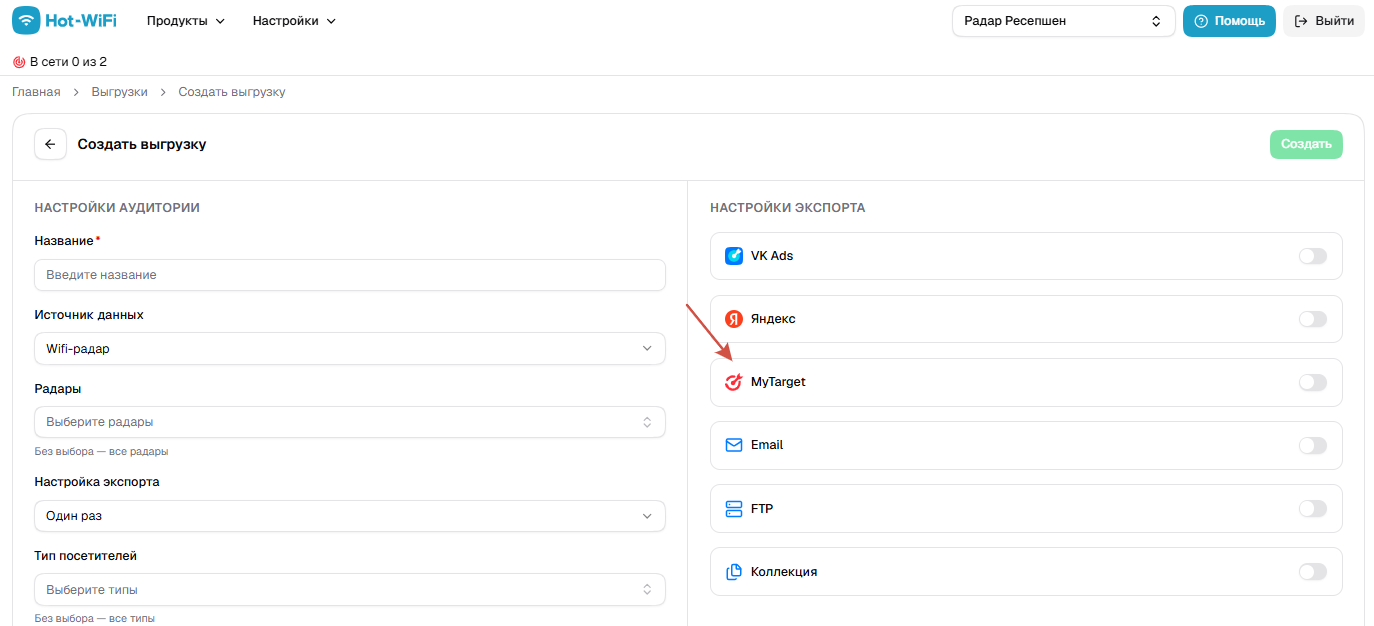The image size is (1374, 626).
Task: Click the hint Без выбора — все типы
Action: pyautogui.click(x=94, y=619)
